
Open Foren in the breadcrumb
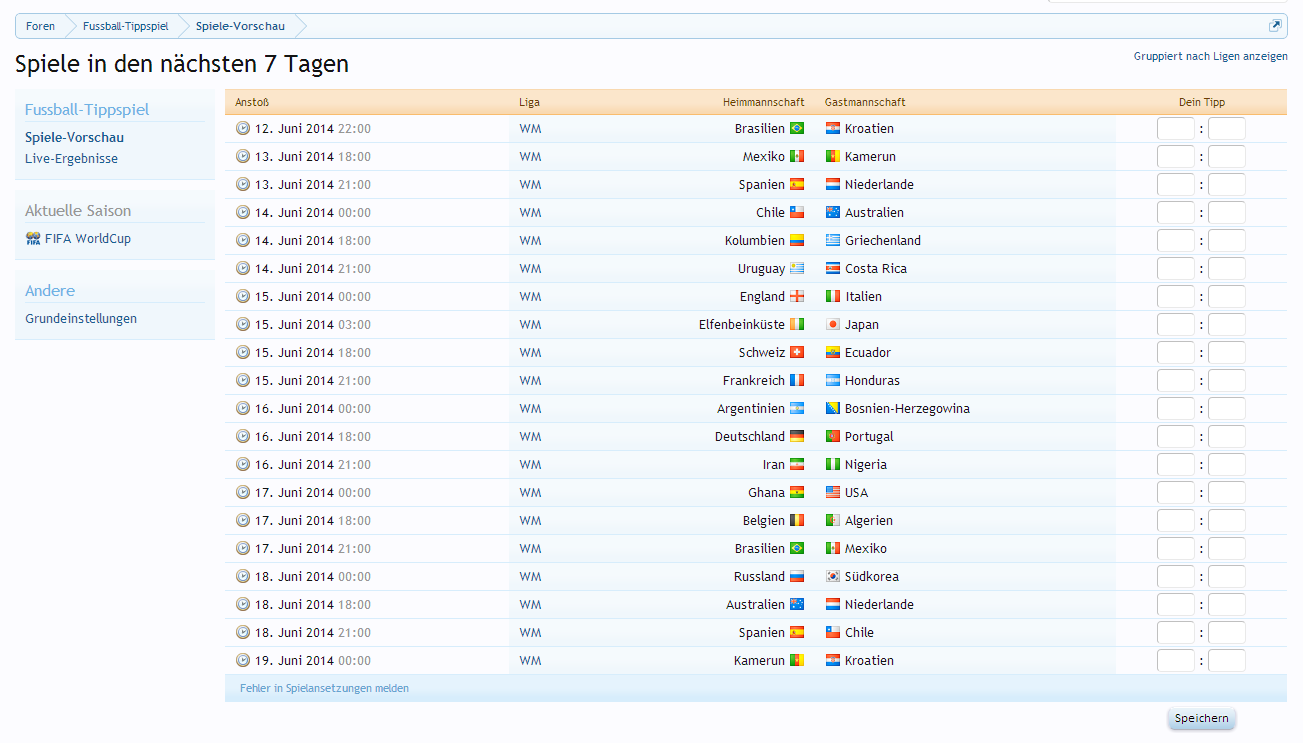pyautogui.click(x=41, y=26)
